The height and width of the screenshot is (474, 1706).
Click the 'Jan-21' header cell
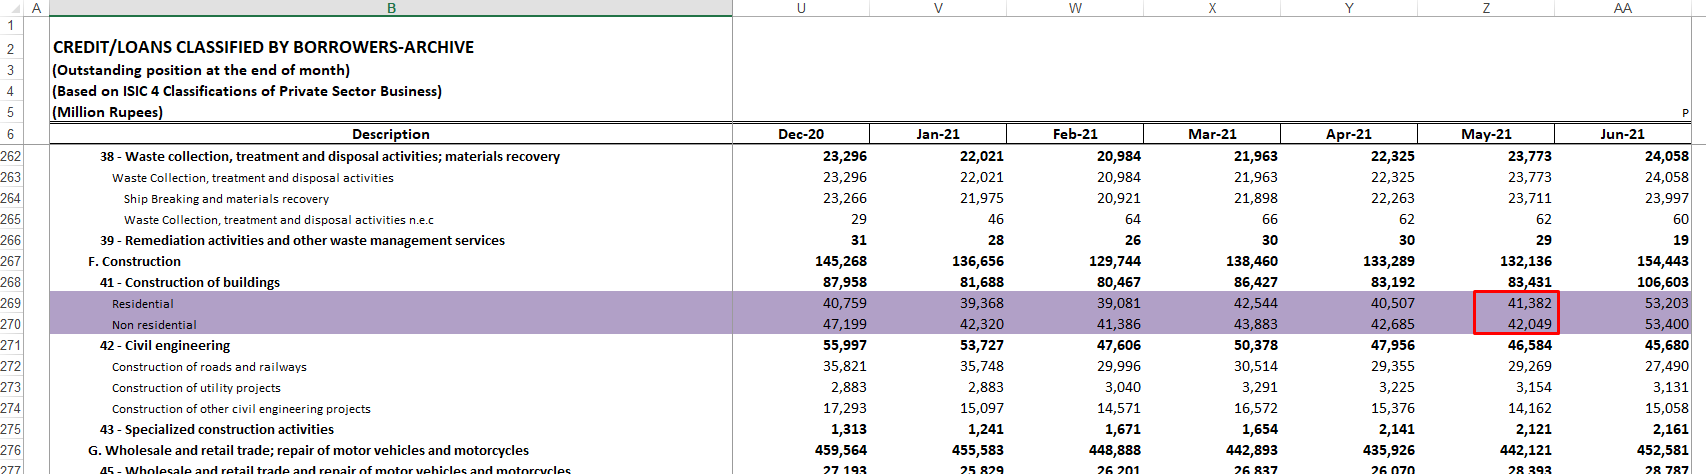[x=938, y=134]
